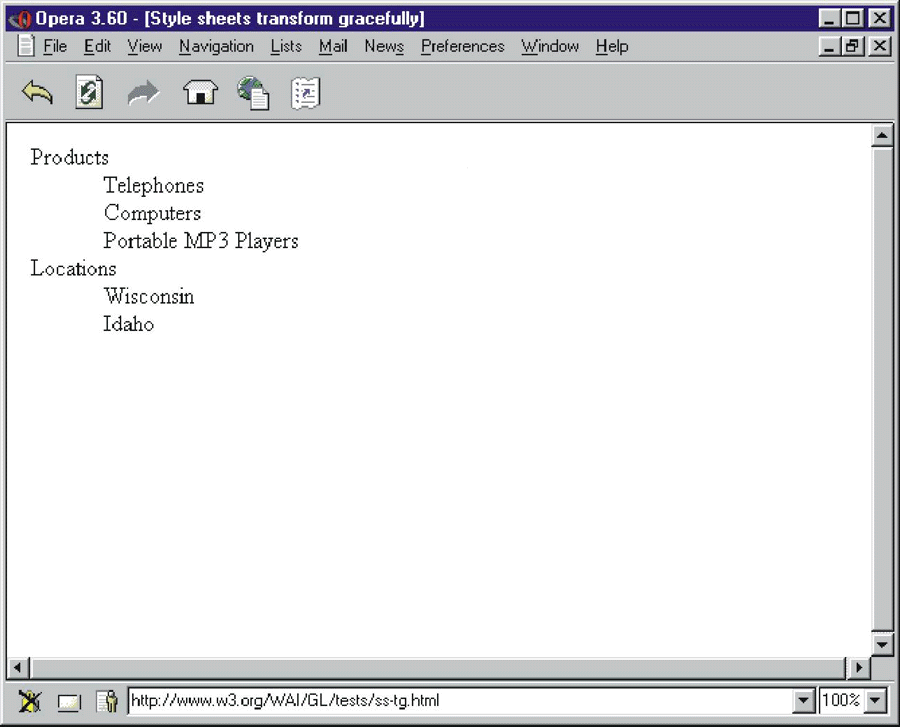Open the hotlist panel icon
The image size is (900, 727).
306,92
